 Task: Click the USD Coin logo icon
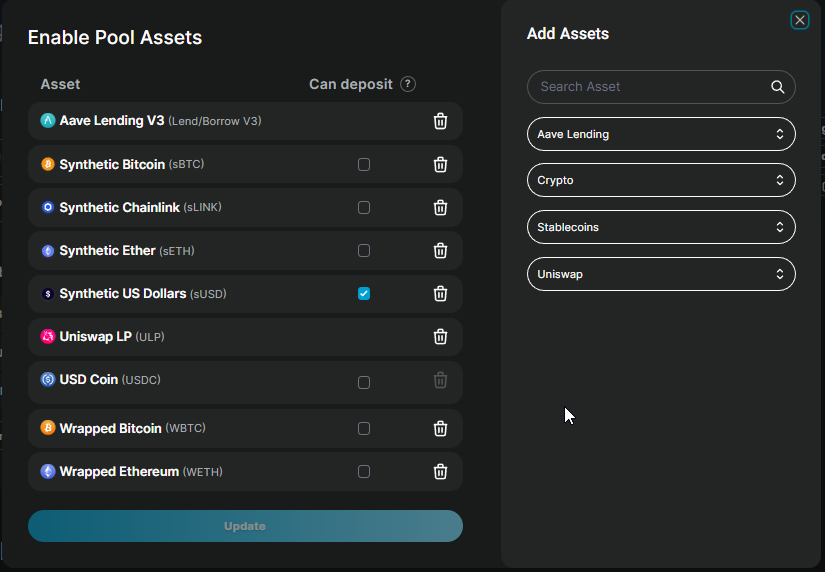coord(48,379)
